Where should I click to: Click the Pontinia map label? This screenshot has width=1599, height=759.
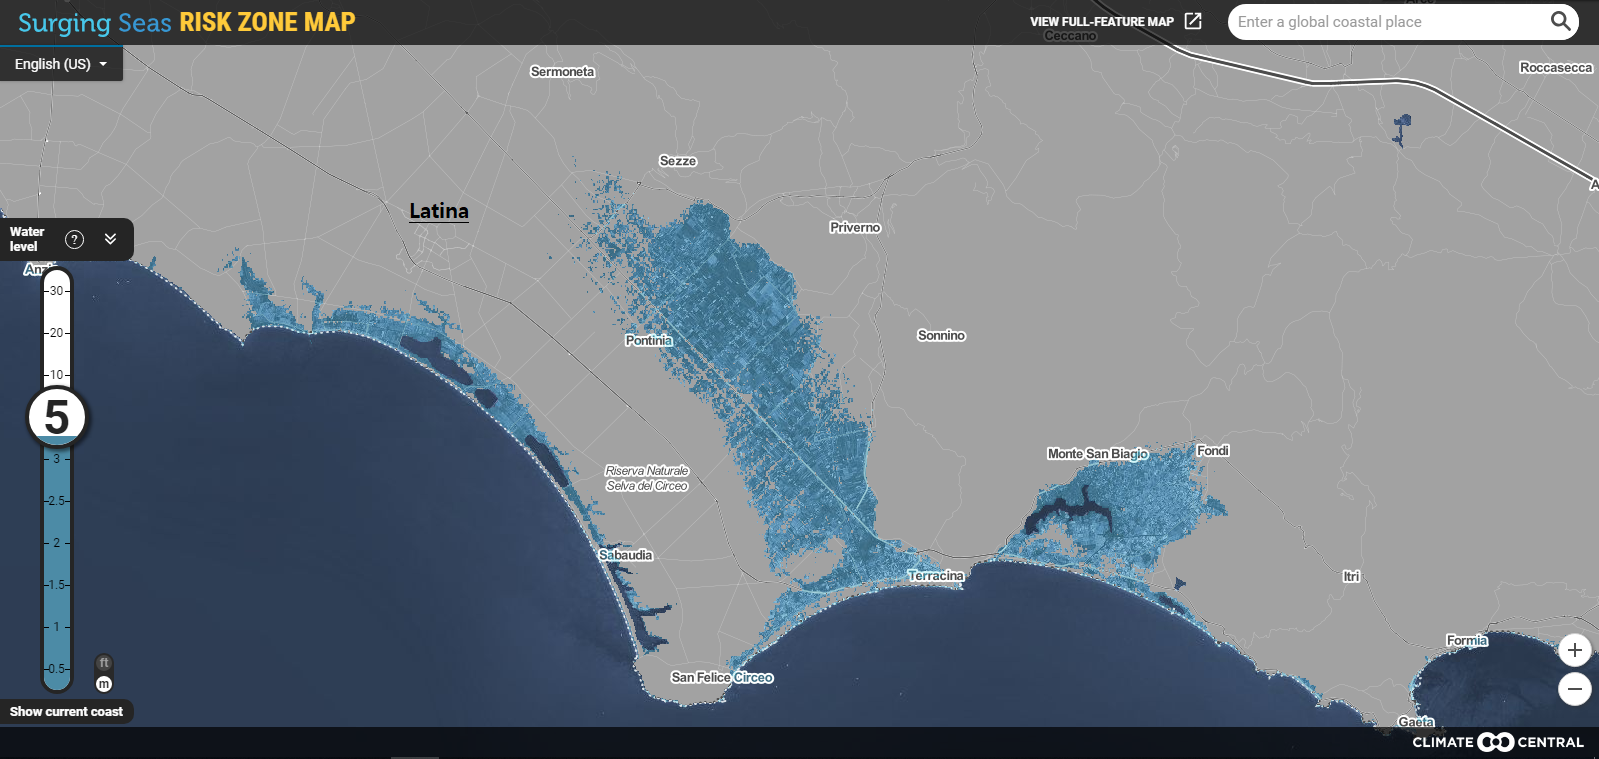649,341
